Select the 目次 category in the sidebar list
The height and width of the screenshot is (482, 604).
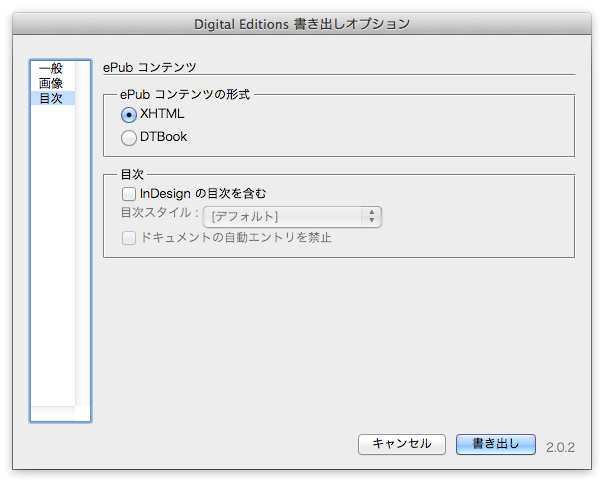53,98
